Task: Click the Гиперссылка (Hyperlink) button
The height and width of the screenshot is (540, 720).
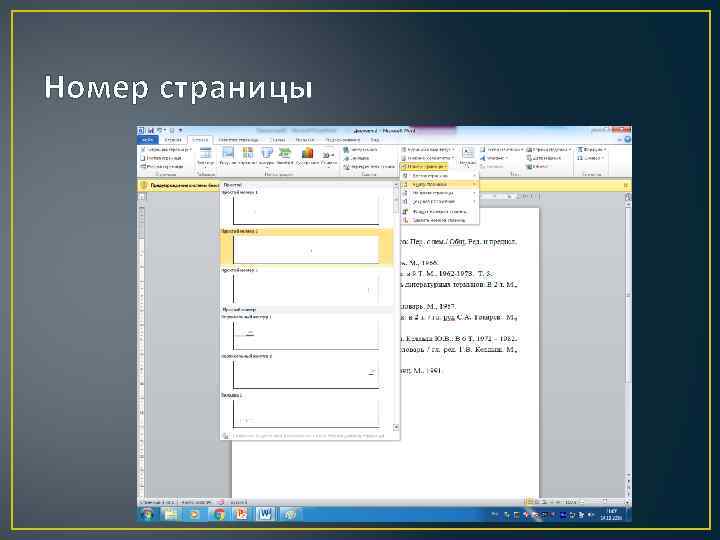Action: [x=361, y=150]
